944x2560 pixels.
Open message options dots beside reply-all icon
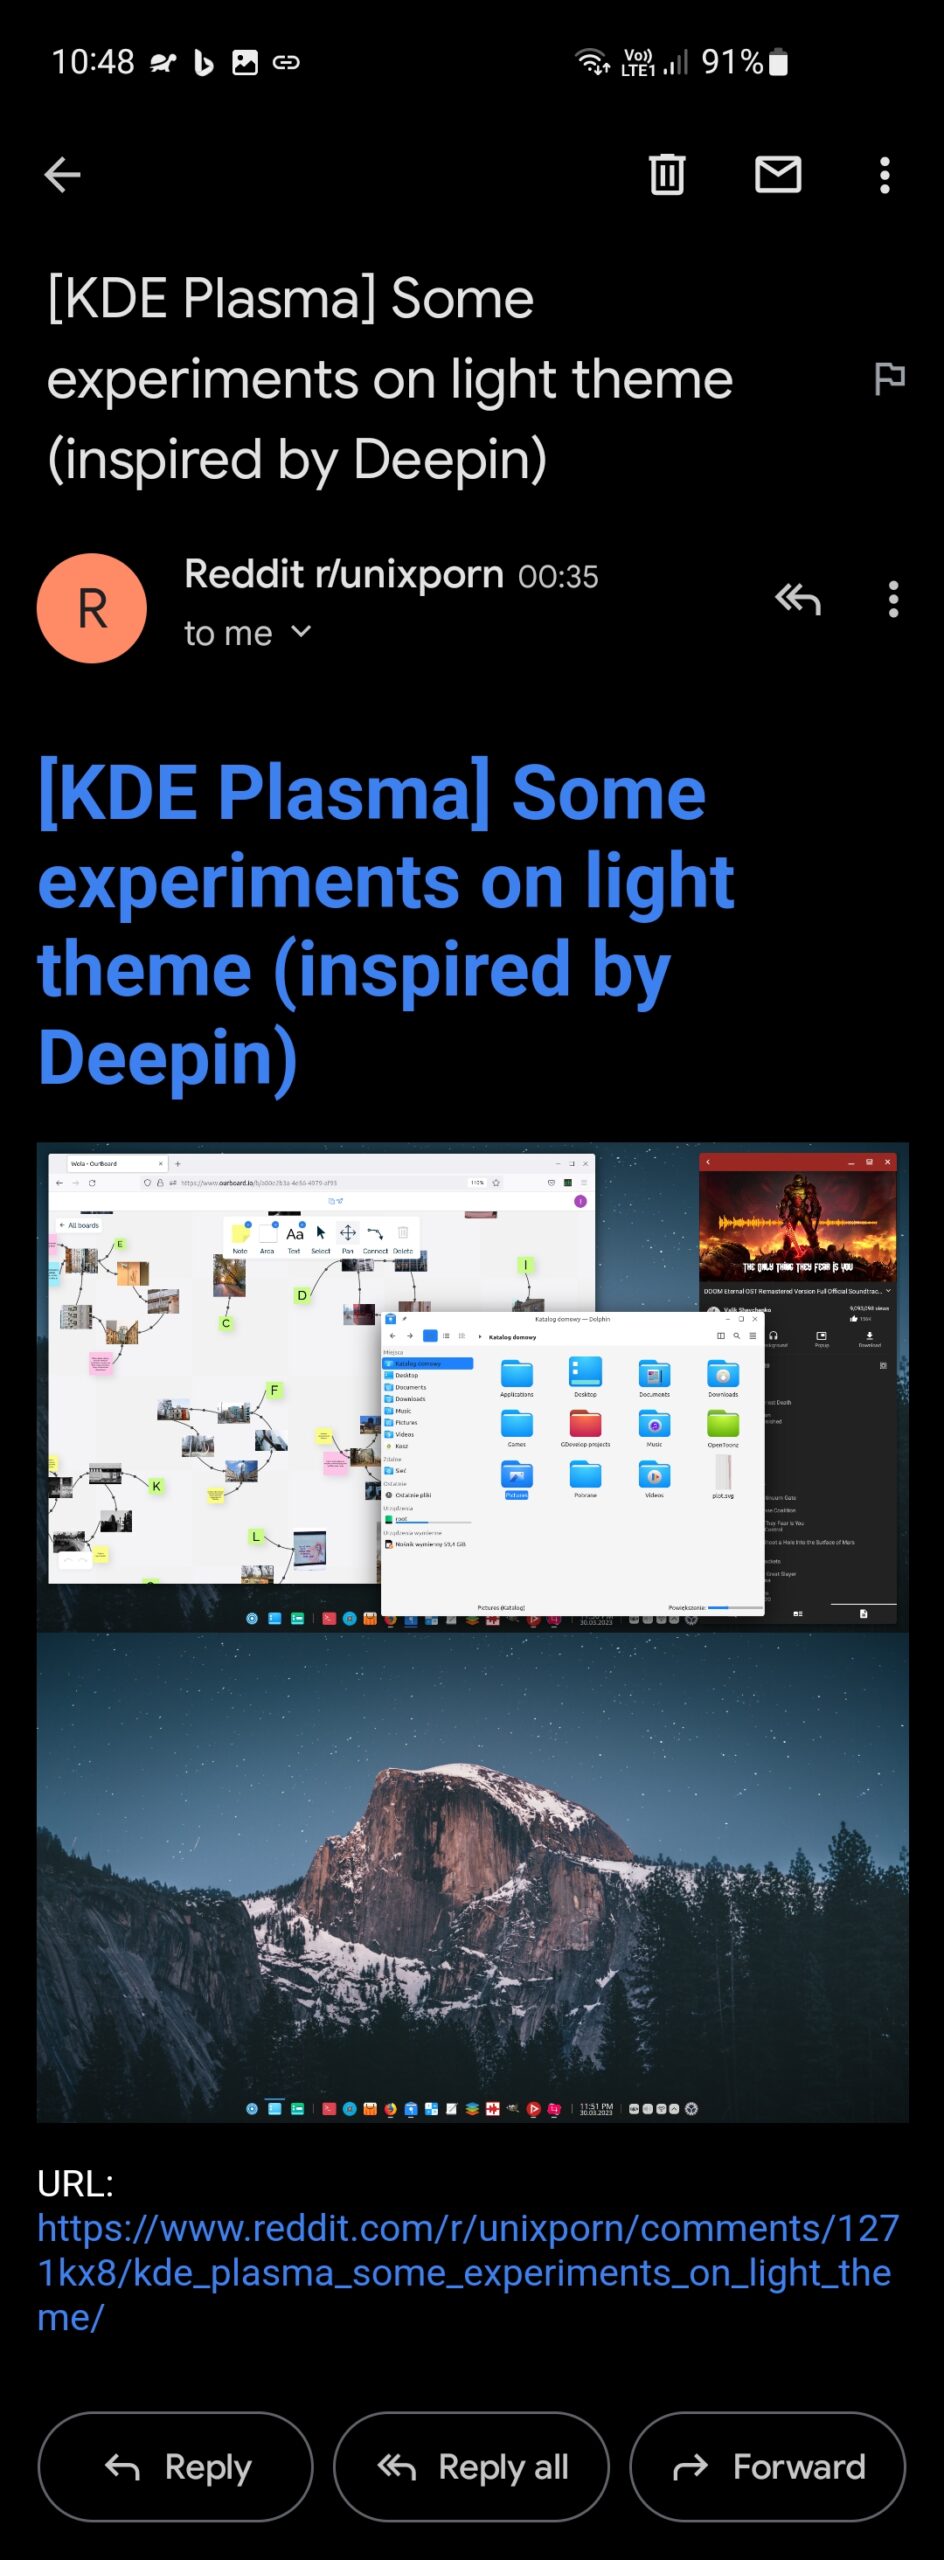(893, 600)
